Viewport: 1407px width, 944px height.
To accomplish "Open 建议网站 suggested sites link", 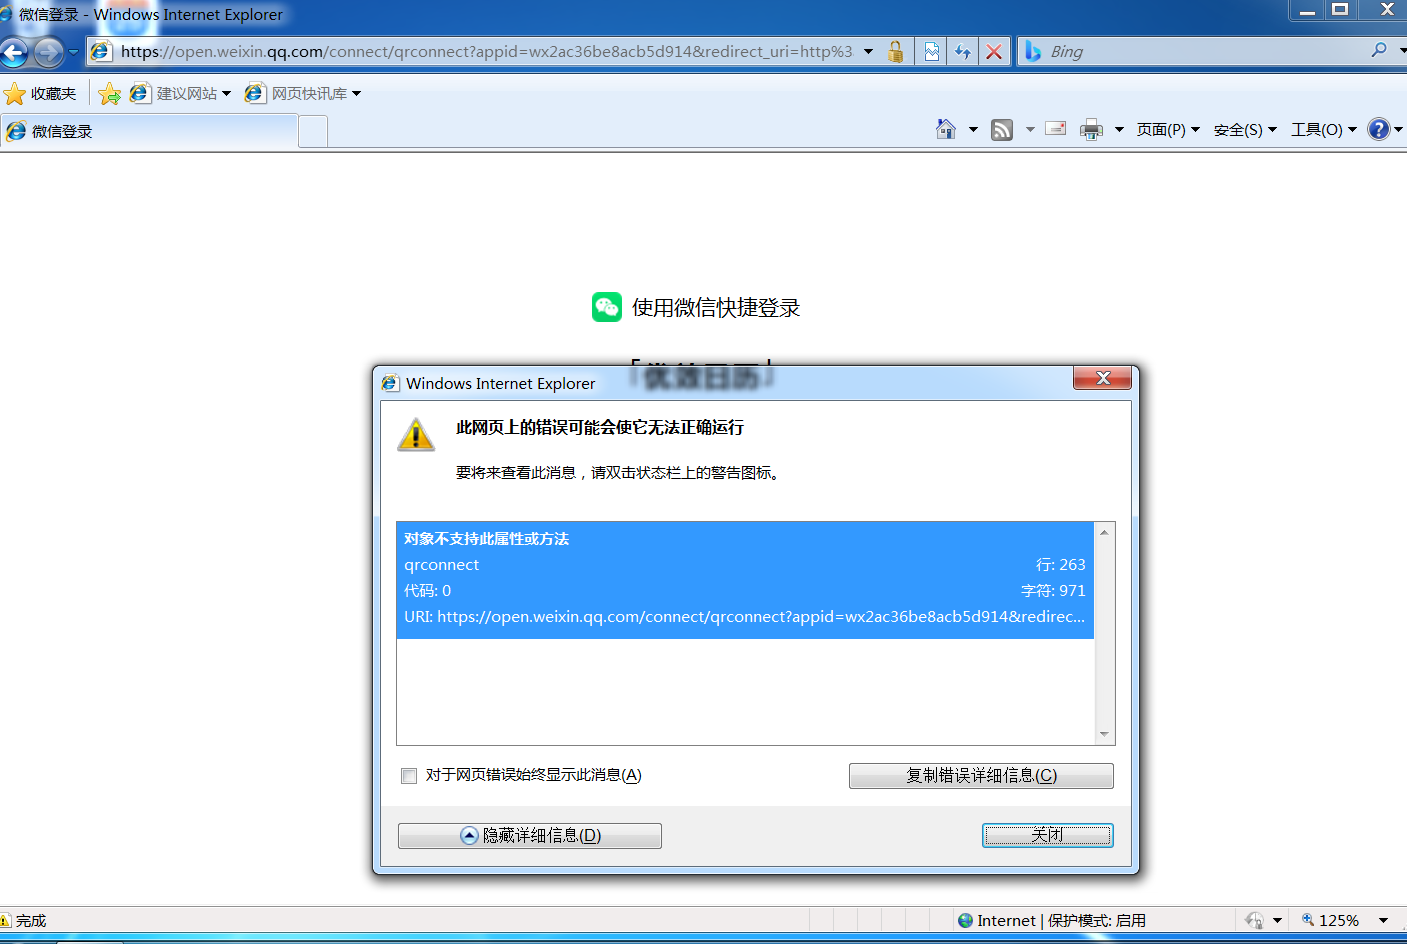I will click(x=180, y=93).
